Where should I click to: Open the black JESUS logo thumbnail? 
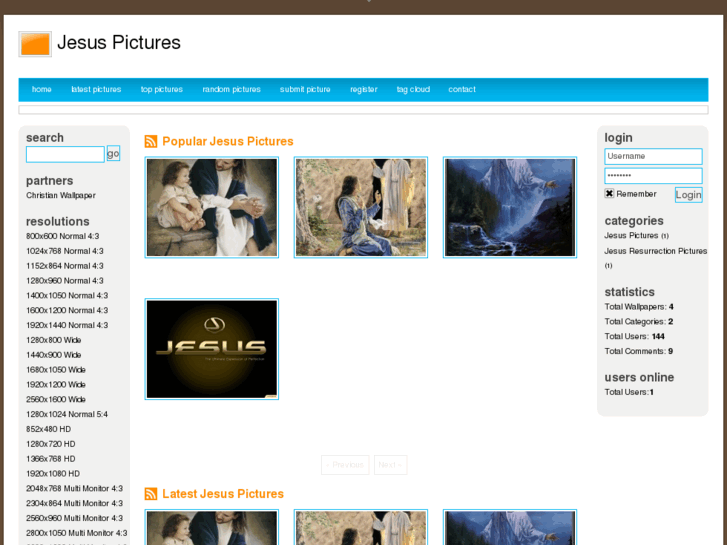pos(212,349)
